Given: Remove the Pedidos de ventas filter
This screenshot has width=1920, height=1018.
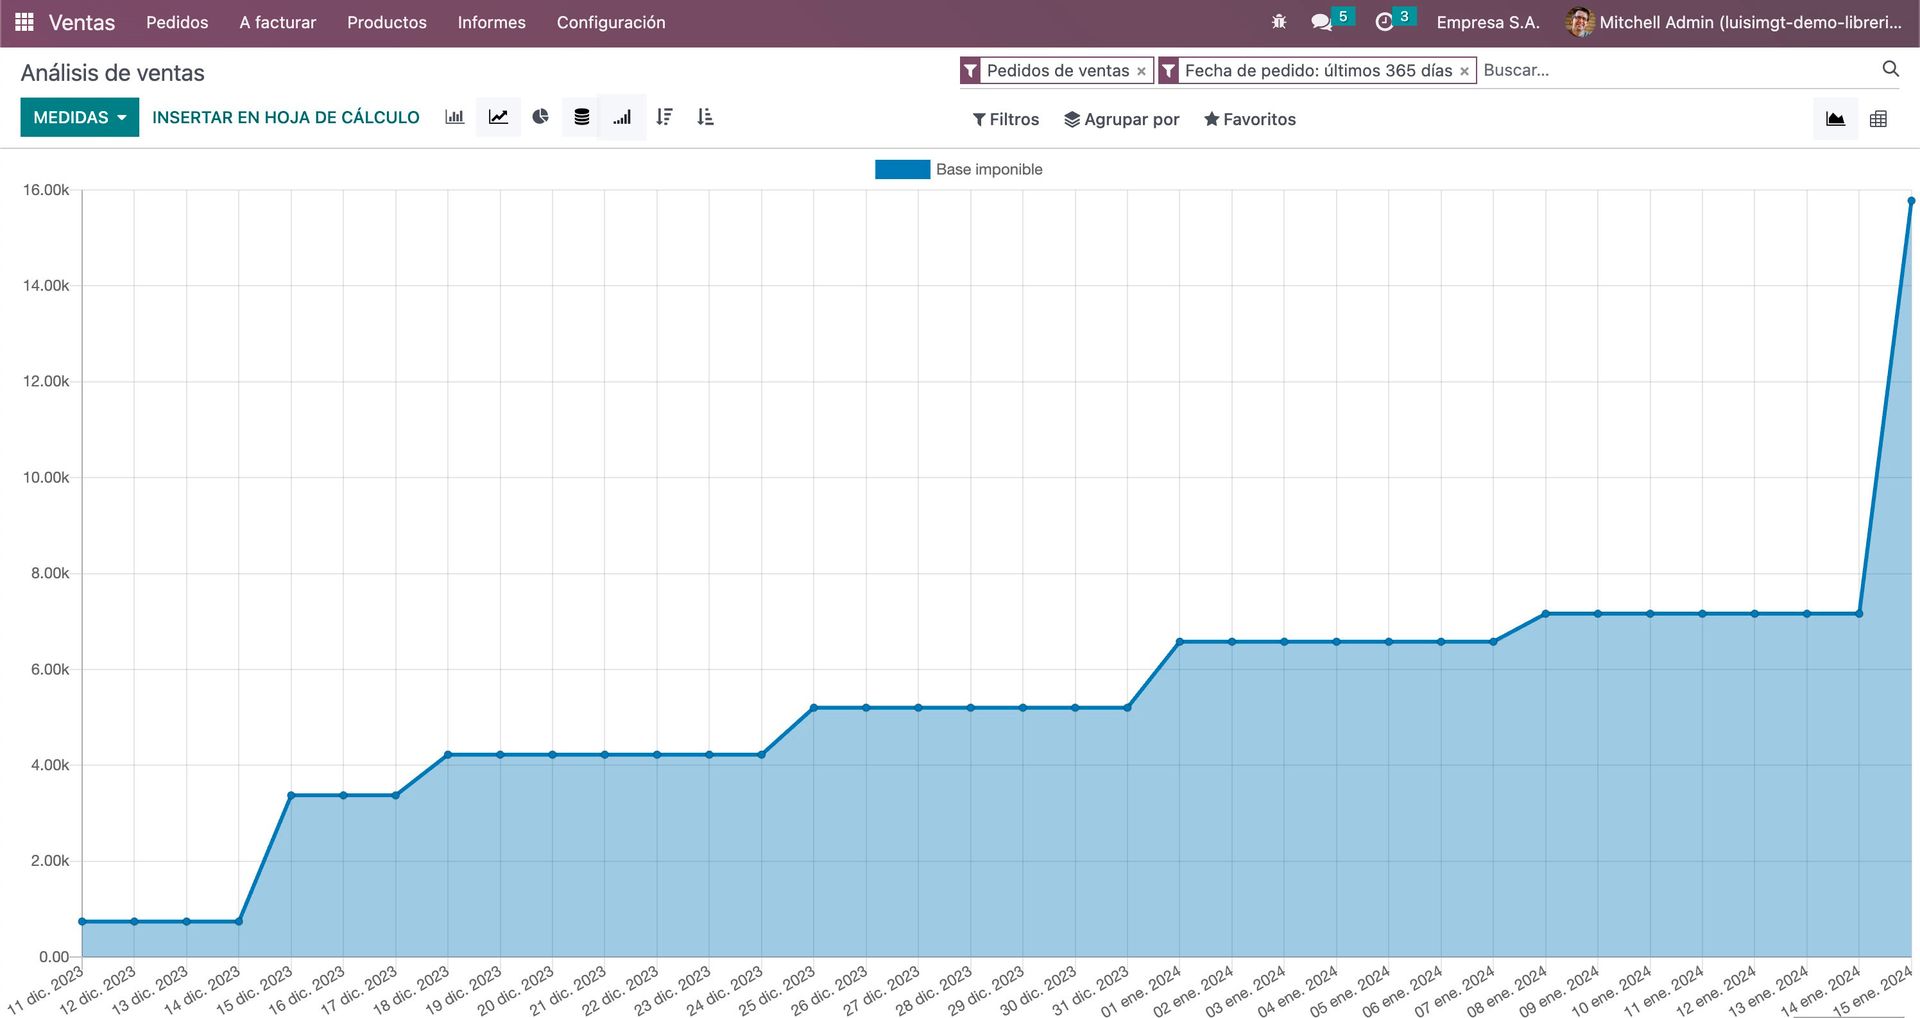Looking at the screenshot, I should [x=1141, y=71].
